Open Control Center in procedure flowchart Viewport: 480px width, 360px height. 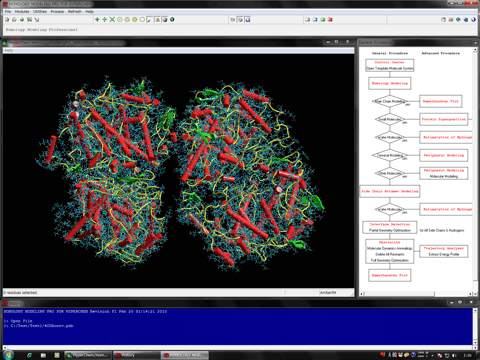pyautogui.click(x=389, y=62)
